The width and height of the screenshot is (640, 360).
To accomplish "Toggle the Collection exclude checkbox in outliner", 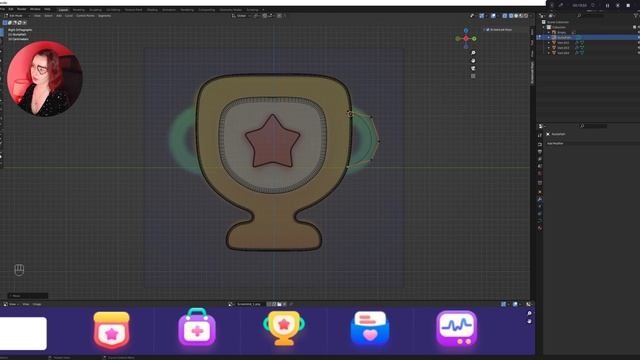I will (634, 27).
